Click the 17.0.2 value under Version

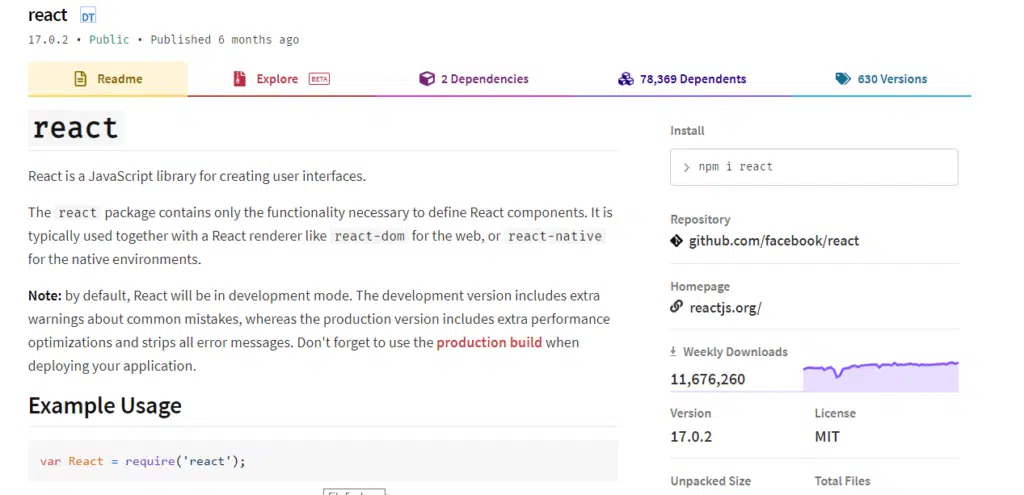pos(691,436)
